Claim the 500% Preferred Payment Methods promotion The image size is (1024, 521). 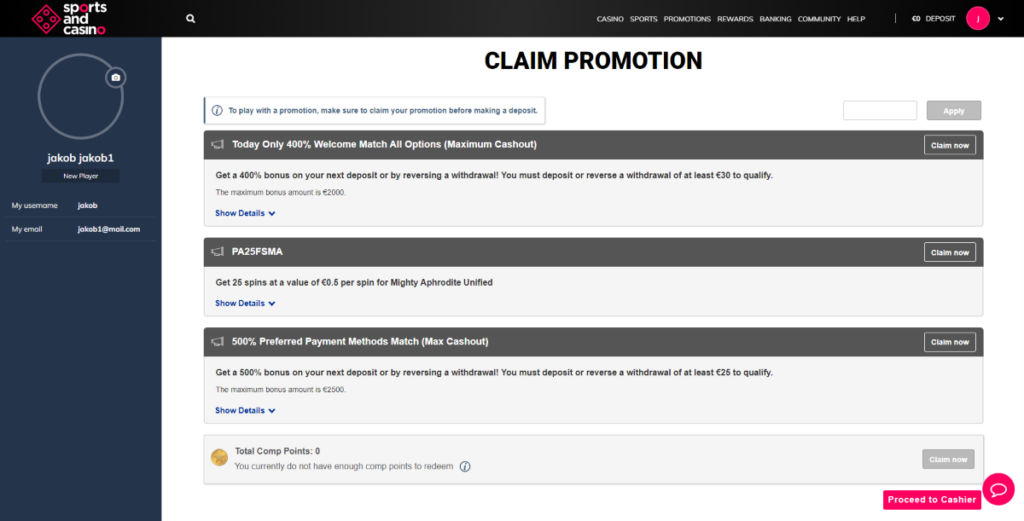[x=950, y=342]
